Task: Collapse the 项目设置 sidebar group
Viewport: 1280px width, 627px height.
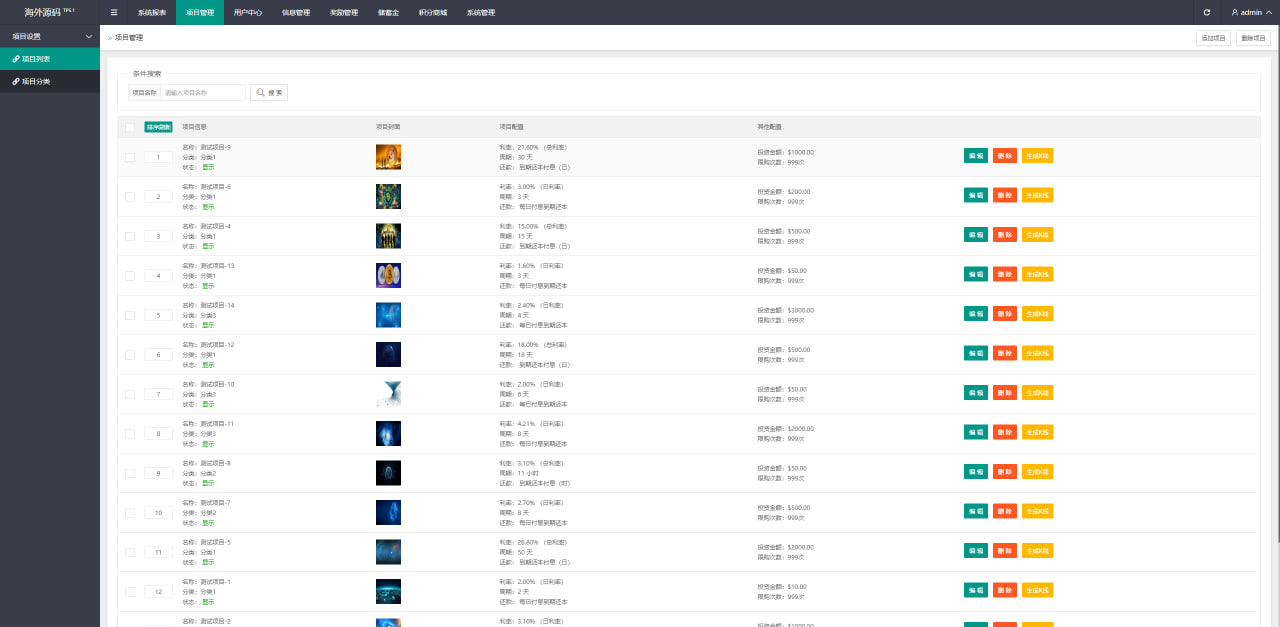Action: [x=50, y=36]
